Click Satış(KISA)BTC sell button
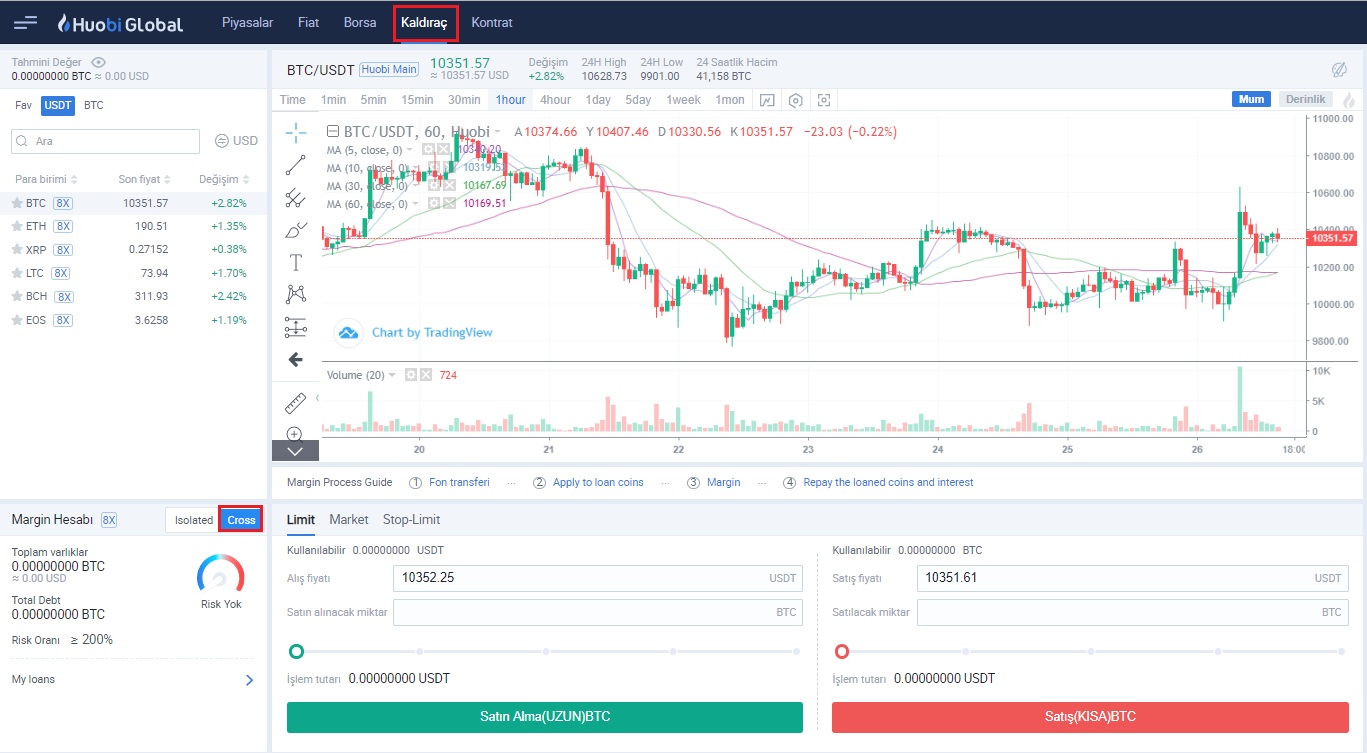 1090,717
